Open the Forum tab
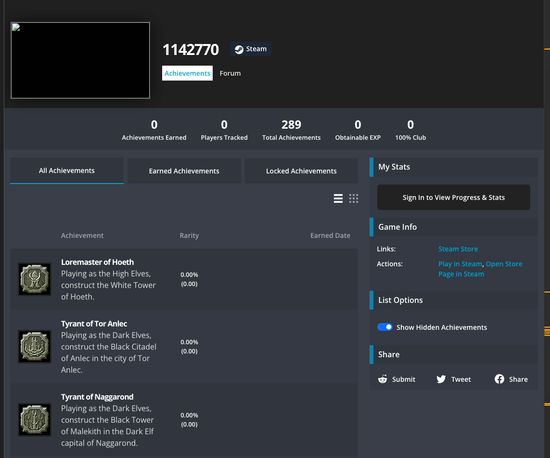The height and width of the screenshot is (458, 550). tap(230, 73)
